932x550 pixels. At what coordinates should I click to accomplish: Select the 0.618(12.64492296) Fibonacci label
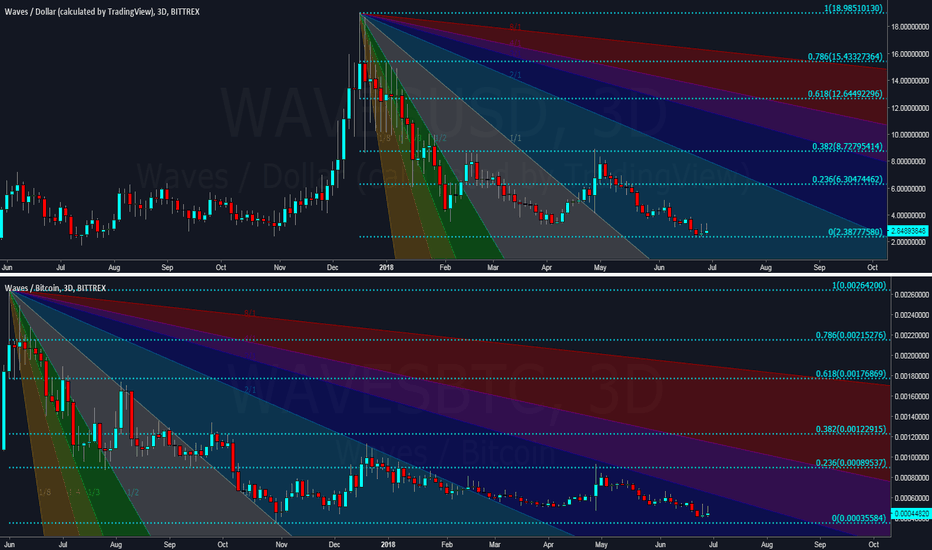845,94
